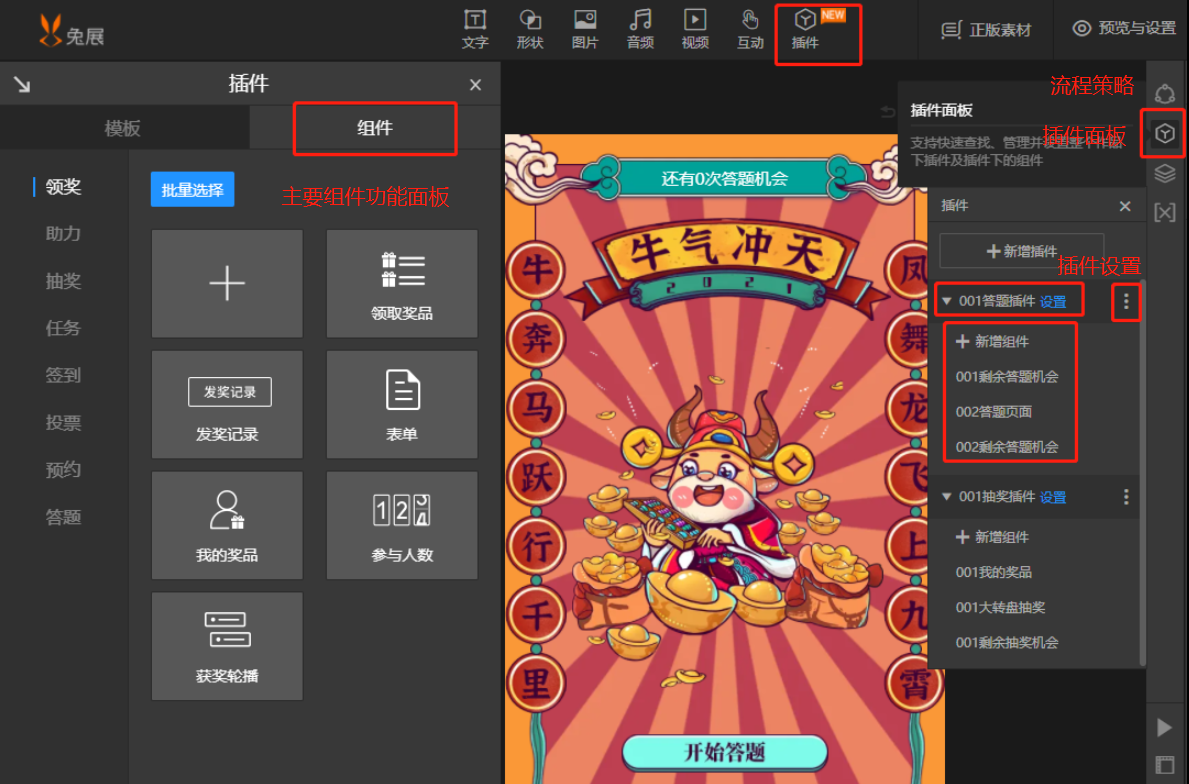Open the 图片 image tool
This screenshot has width=1189, height=784.
tap(585, 30)
